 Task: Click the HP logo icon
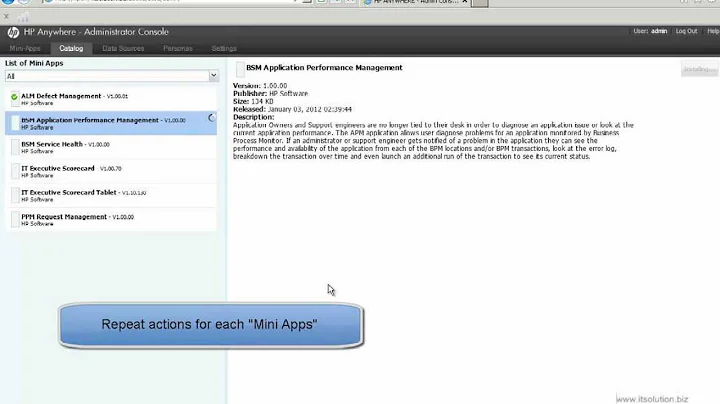pyautogui.click(x=13, y=32)
